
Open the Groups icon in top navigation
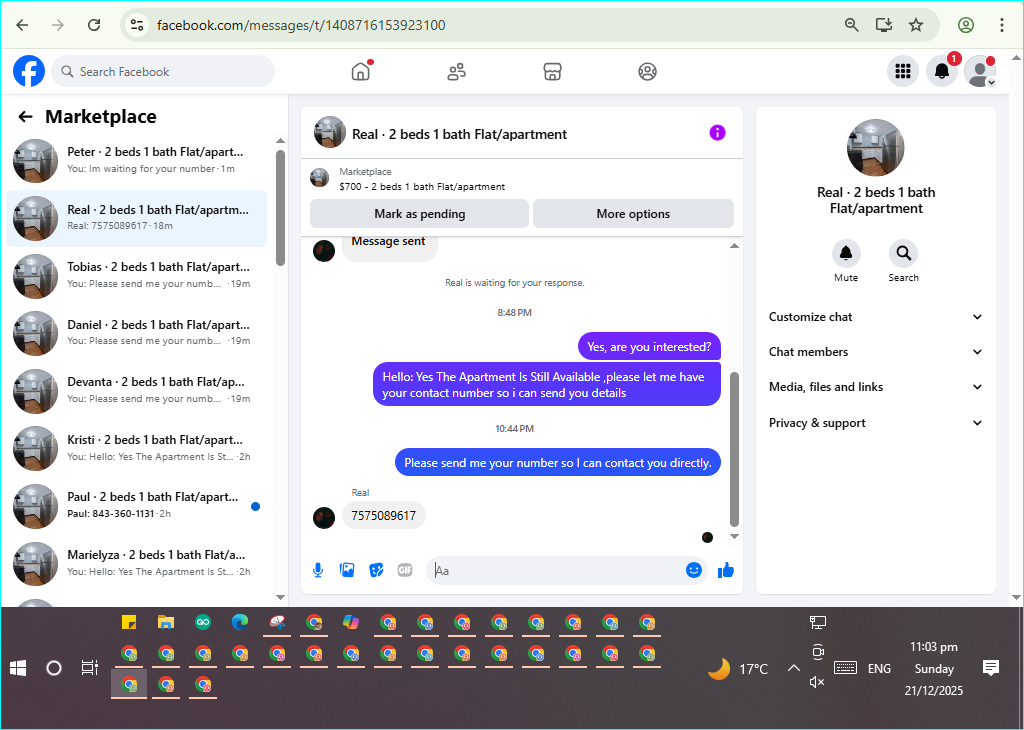pyautogui.click(x=647, y=71)
